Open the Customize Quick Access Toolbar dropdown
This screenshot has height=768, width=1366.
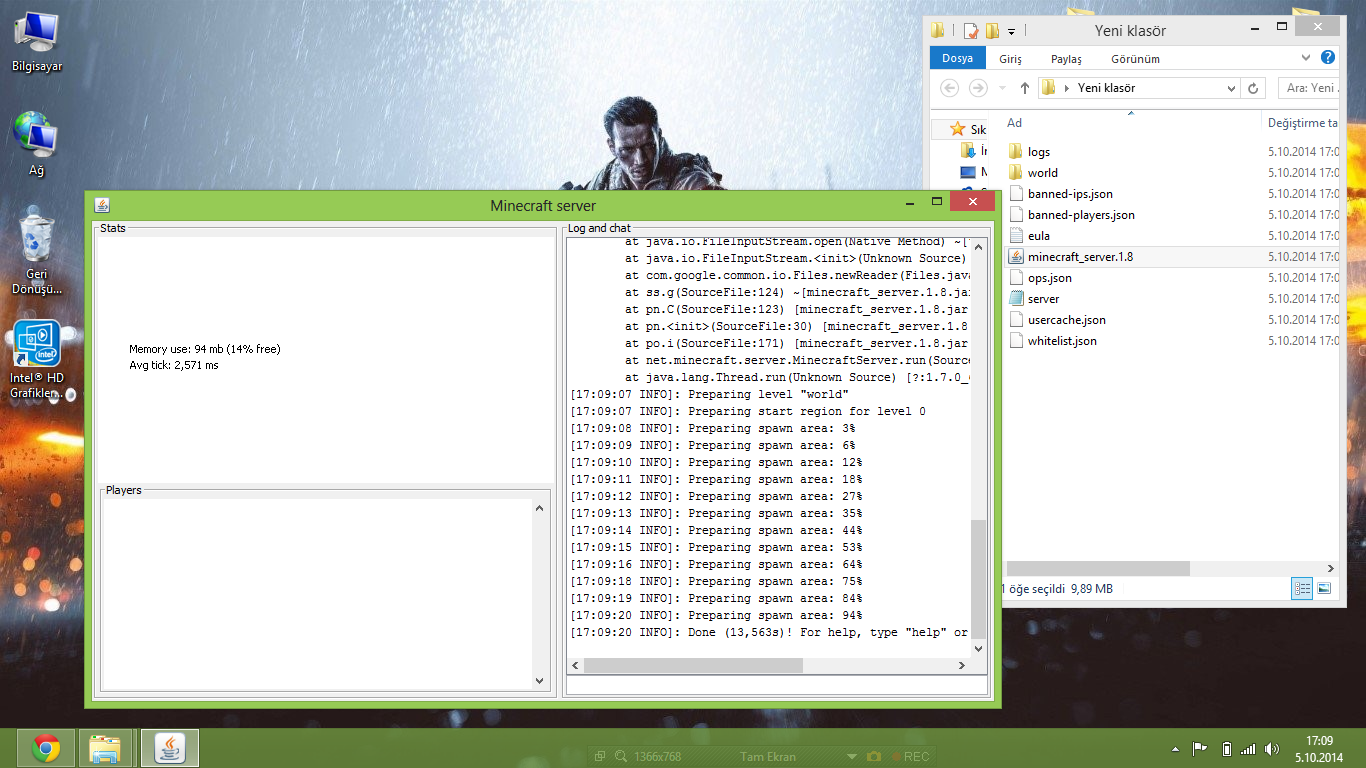click(x=1012, y=31)
